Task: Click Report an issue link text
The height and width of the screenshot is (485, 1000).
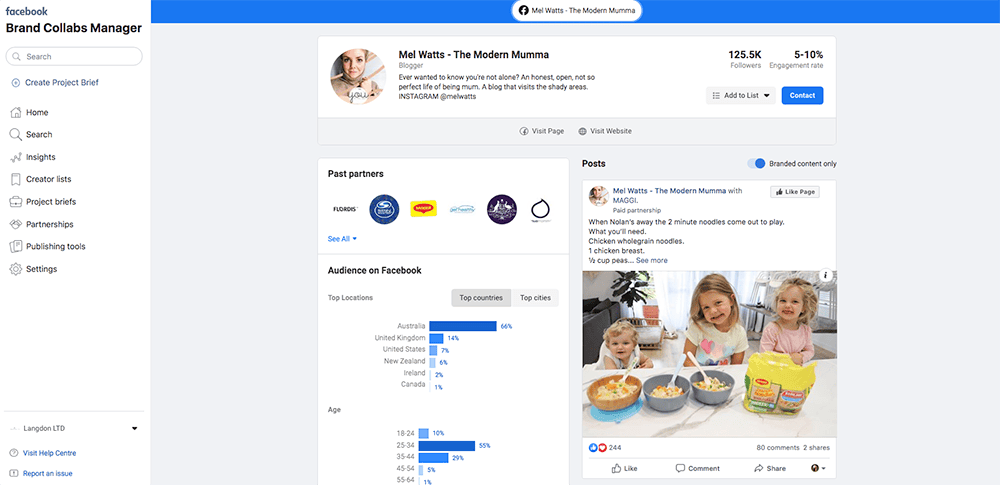Action: [x=48, y=474]
